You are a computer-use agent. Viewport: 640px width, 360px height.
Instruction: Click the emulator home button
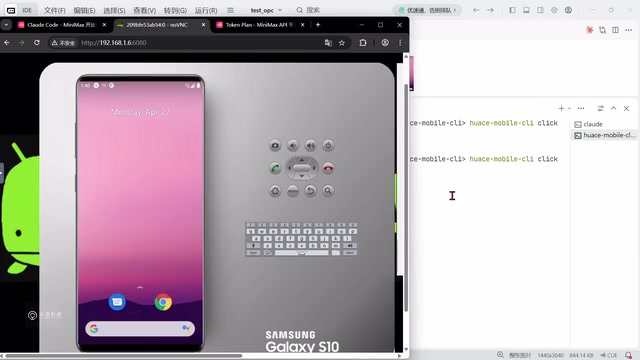click(x=275, y=191)
